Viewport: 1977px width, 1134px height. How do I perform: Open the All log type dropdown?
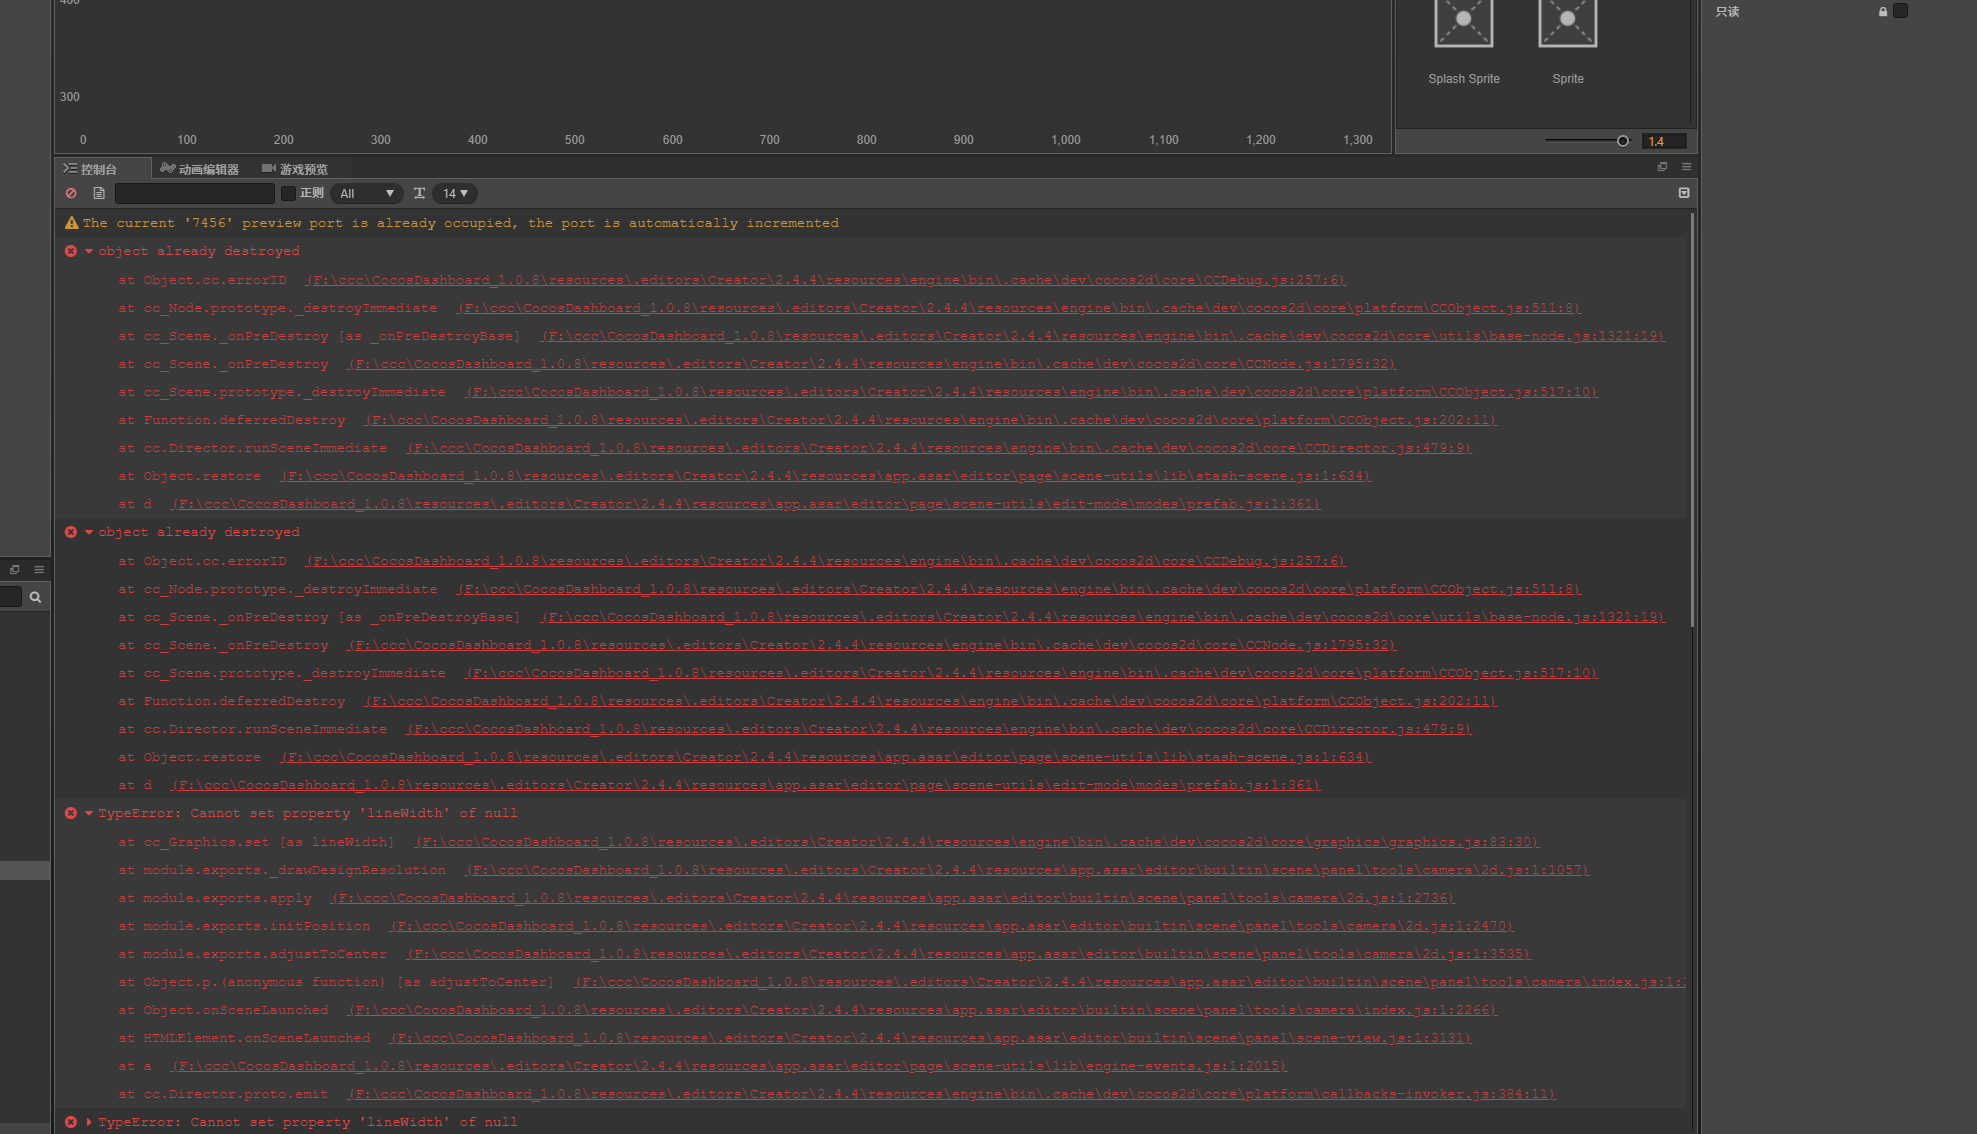[x=366, y=193]
